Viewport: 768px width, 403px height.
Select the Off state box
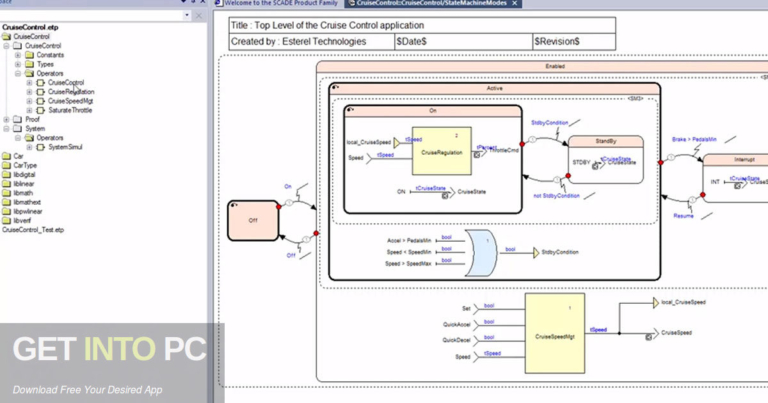253,220
